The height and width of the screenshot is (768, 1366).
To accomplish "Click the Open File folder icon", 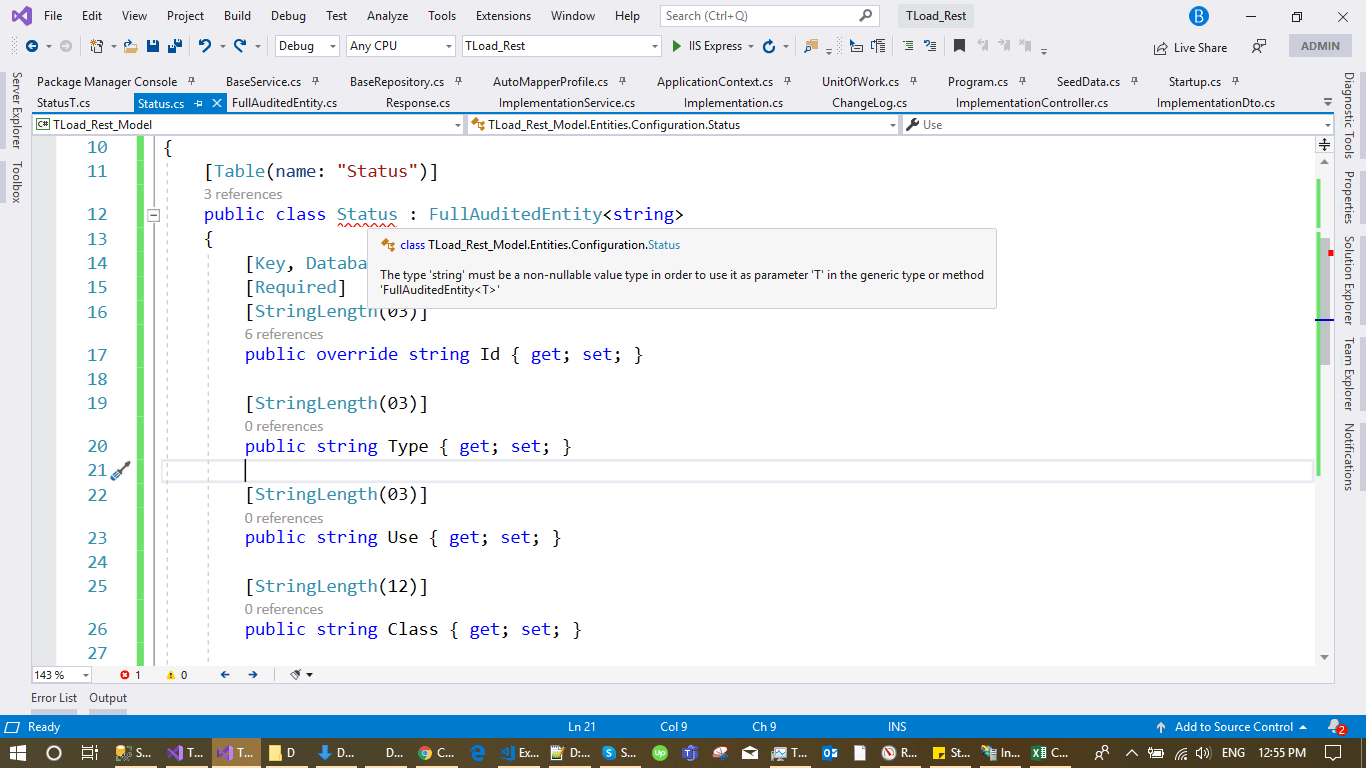I will [x=131, y=46].
